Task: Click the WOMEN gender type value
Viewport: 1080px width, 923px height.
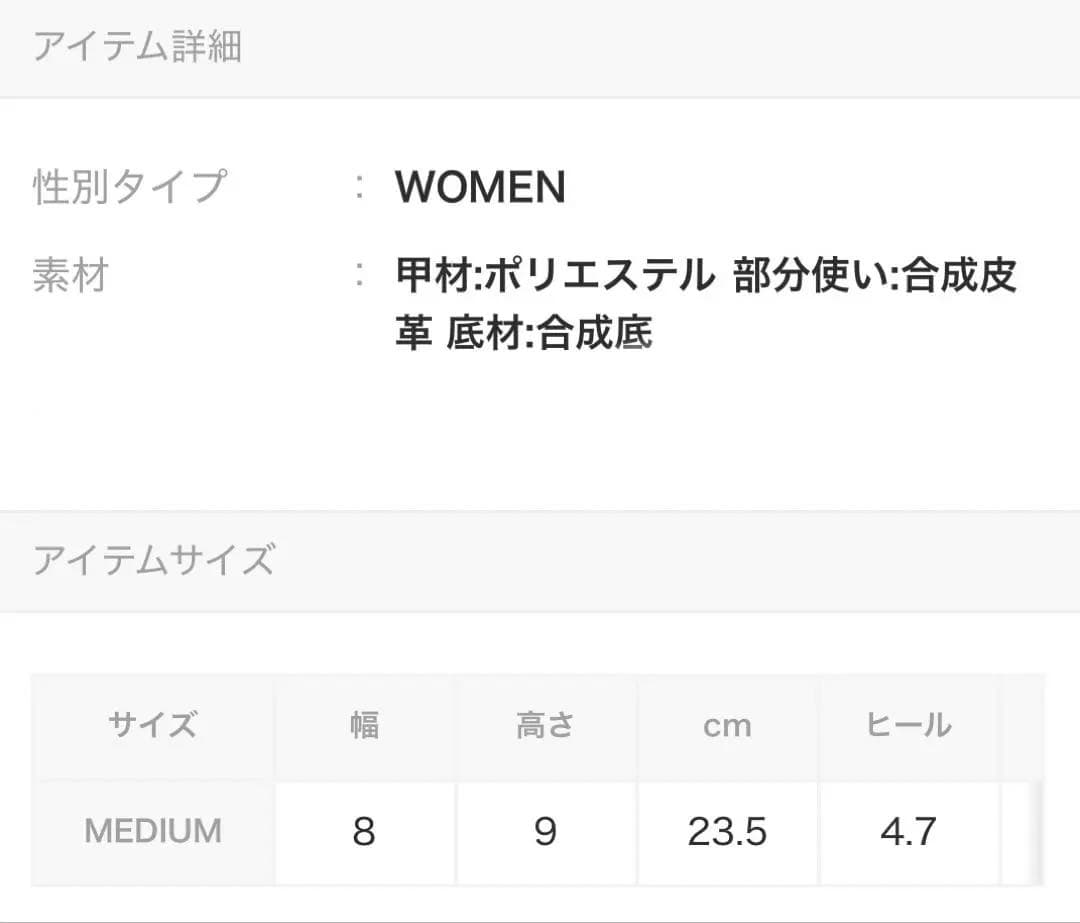Action: 480,186
